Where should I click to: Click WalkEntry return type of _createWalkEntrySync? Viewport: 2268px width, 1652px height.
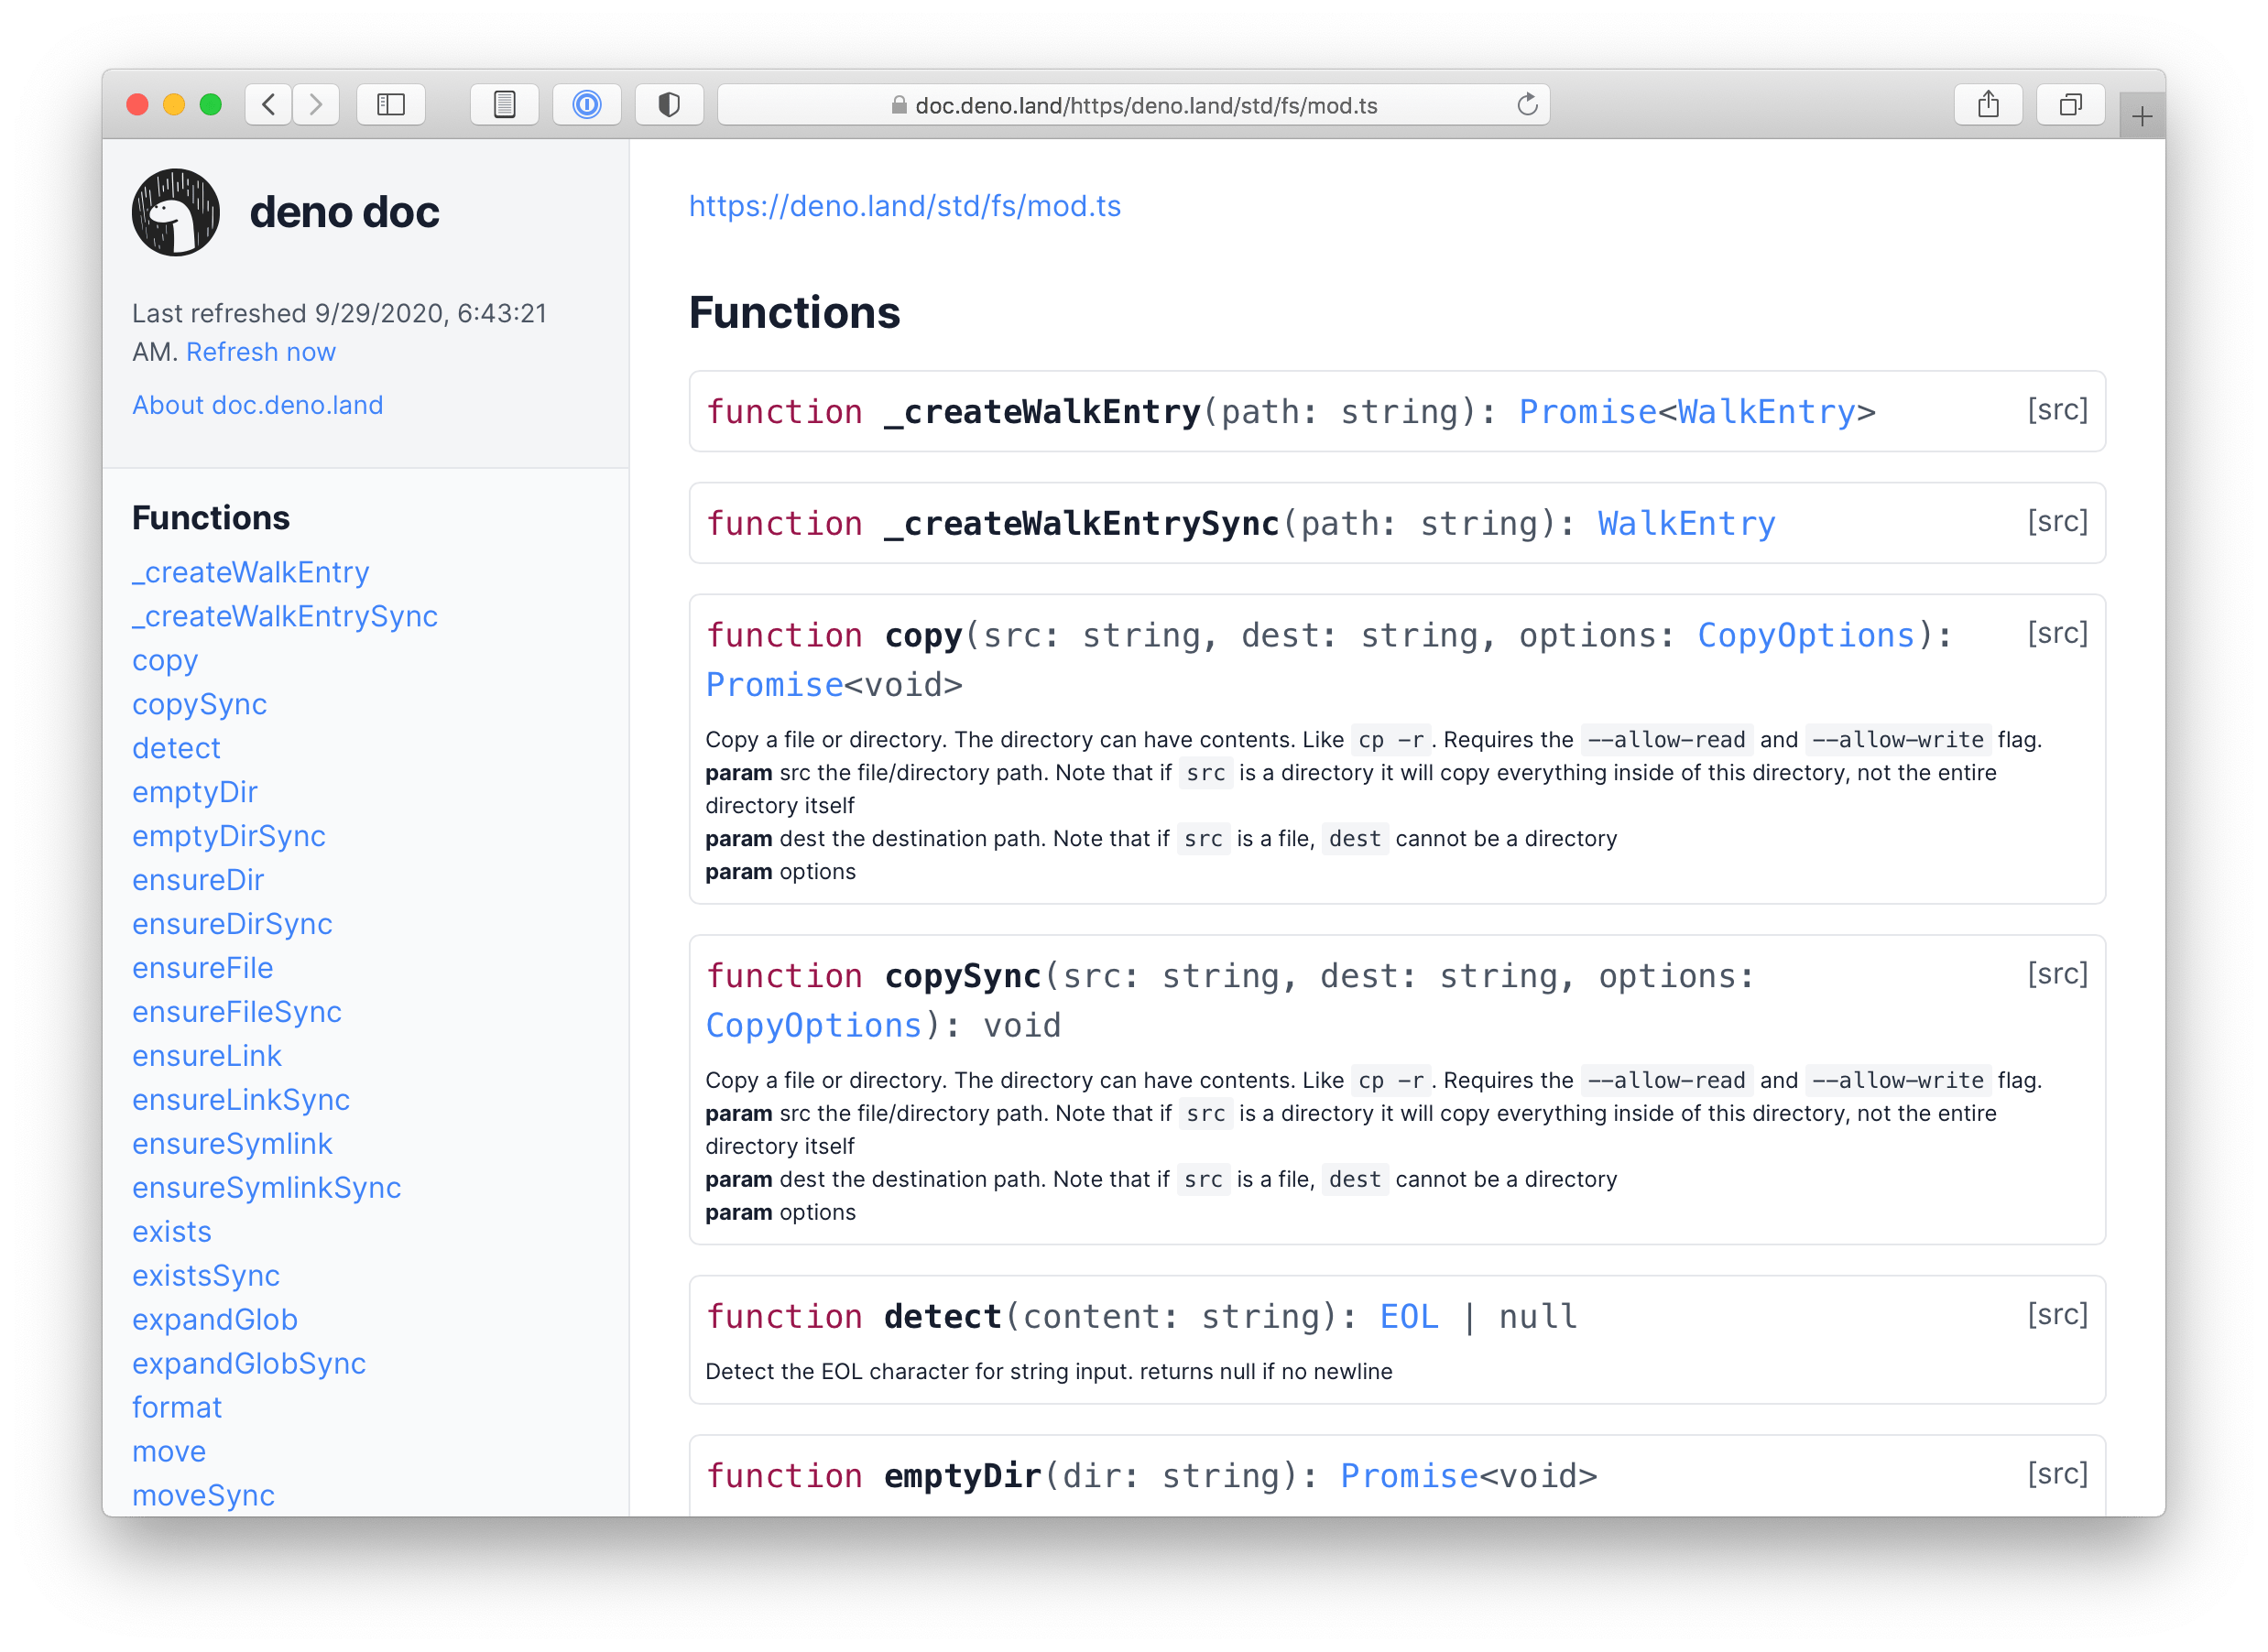pos(1686,524)
